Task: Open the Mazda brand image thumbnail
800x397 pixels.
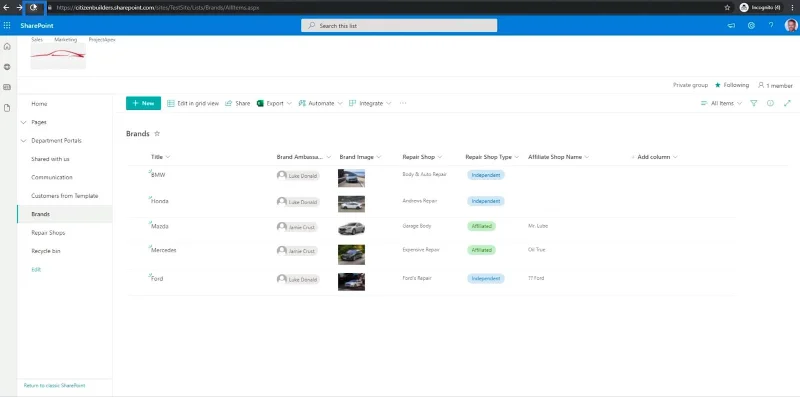Action: pyautogui.click(x=352, y=228)
